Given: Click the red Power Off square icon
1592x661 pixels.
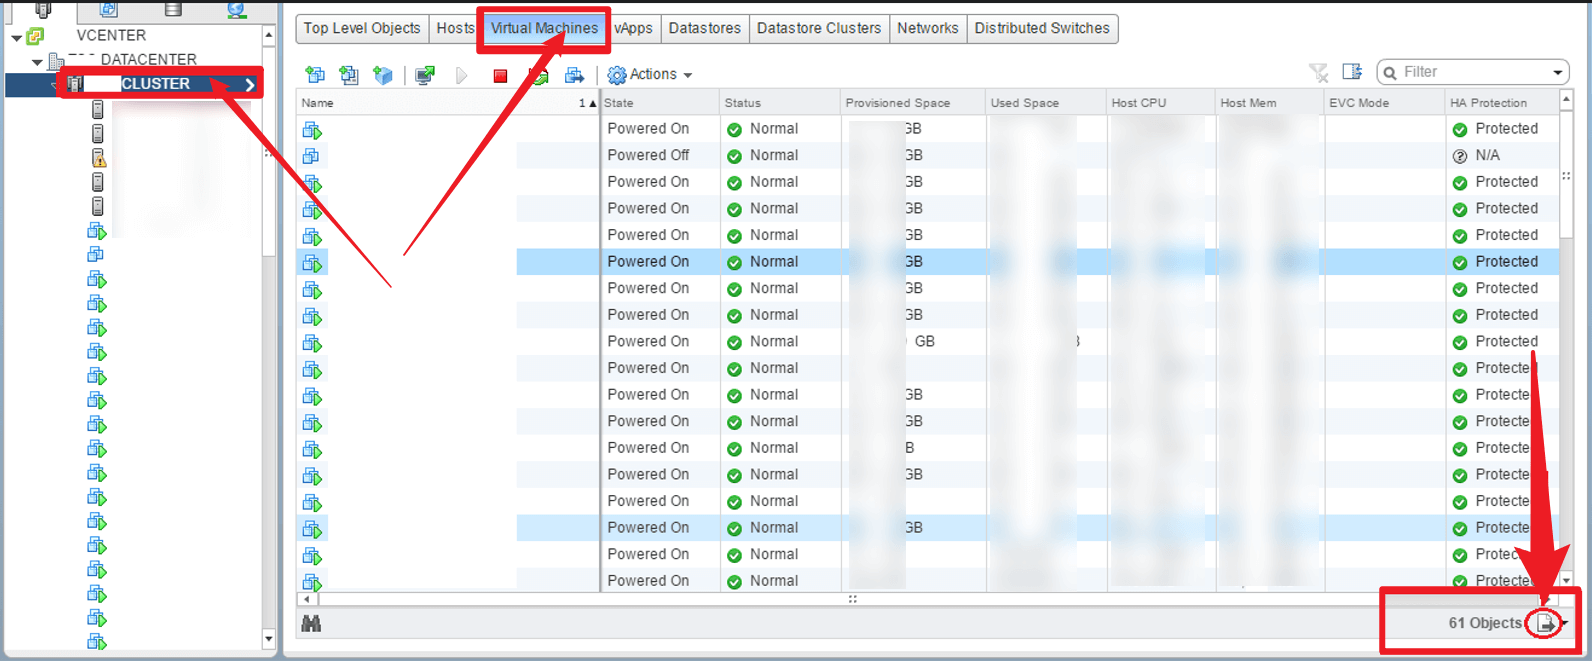Looking at the screenshot, I should coord(500,75).
